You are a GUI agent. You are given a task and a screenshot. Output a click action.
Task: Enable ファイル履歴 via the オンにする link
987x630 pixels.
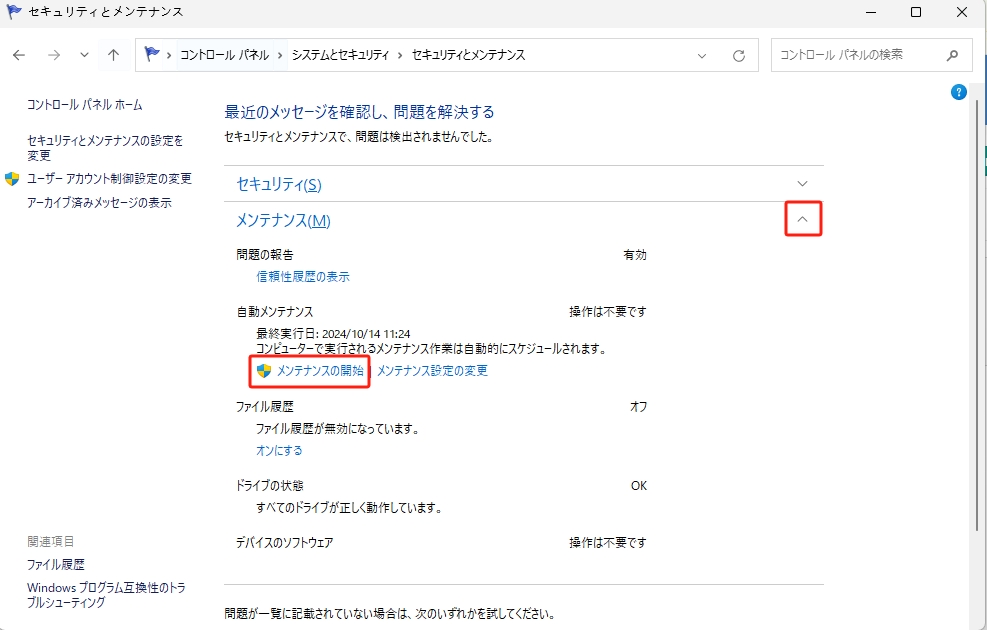point(278,450)
